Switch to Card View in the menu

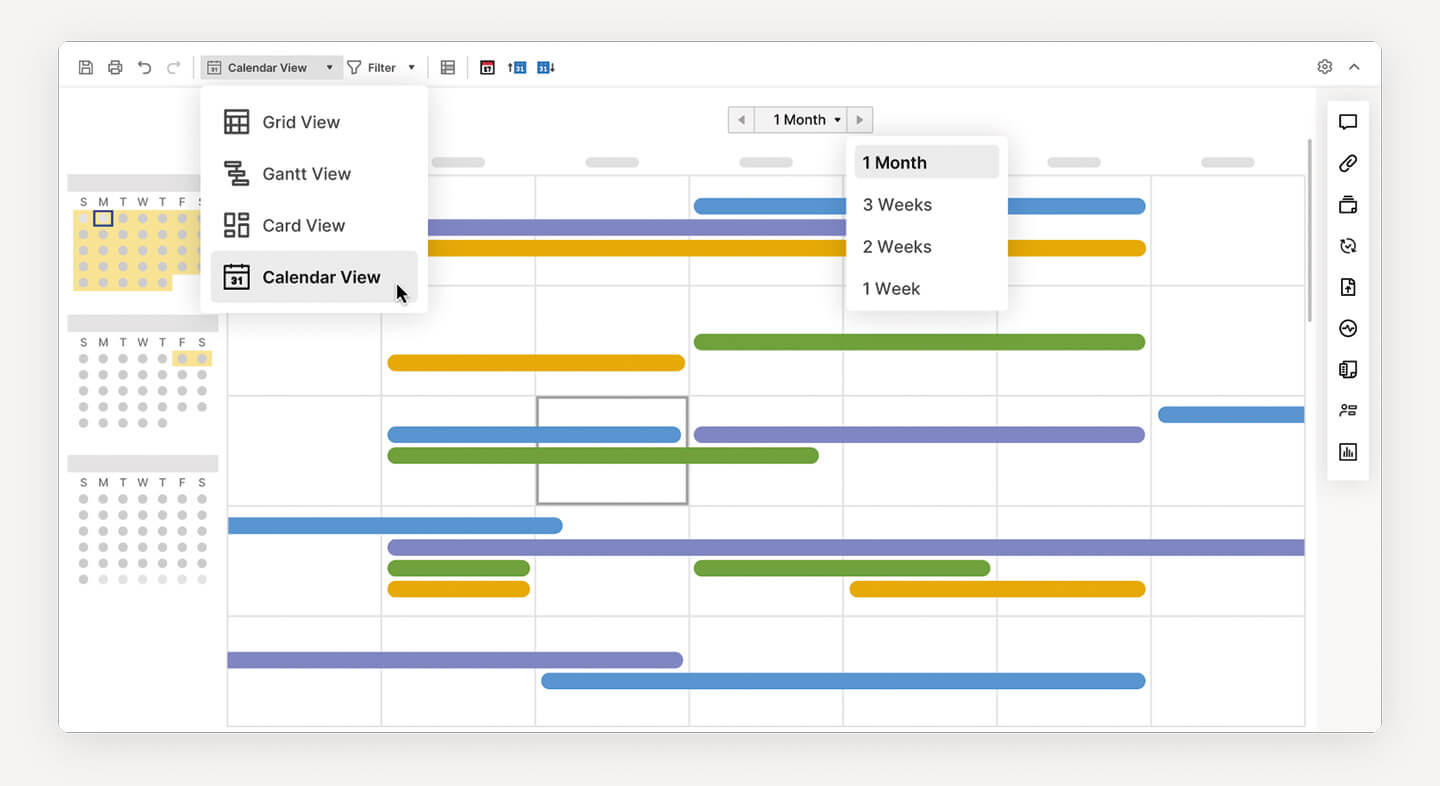pyautogui.click(x=303, y=226)
